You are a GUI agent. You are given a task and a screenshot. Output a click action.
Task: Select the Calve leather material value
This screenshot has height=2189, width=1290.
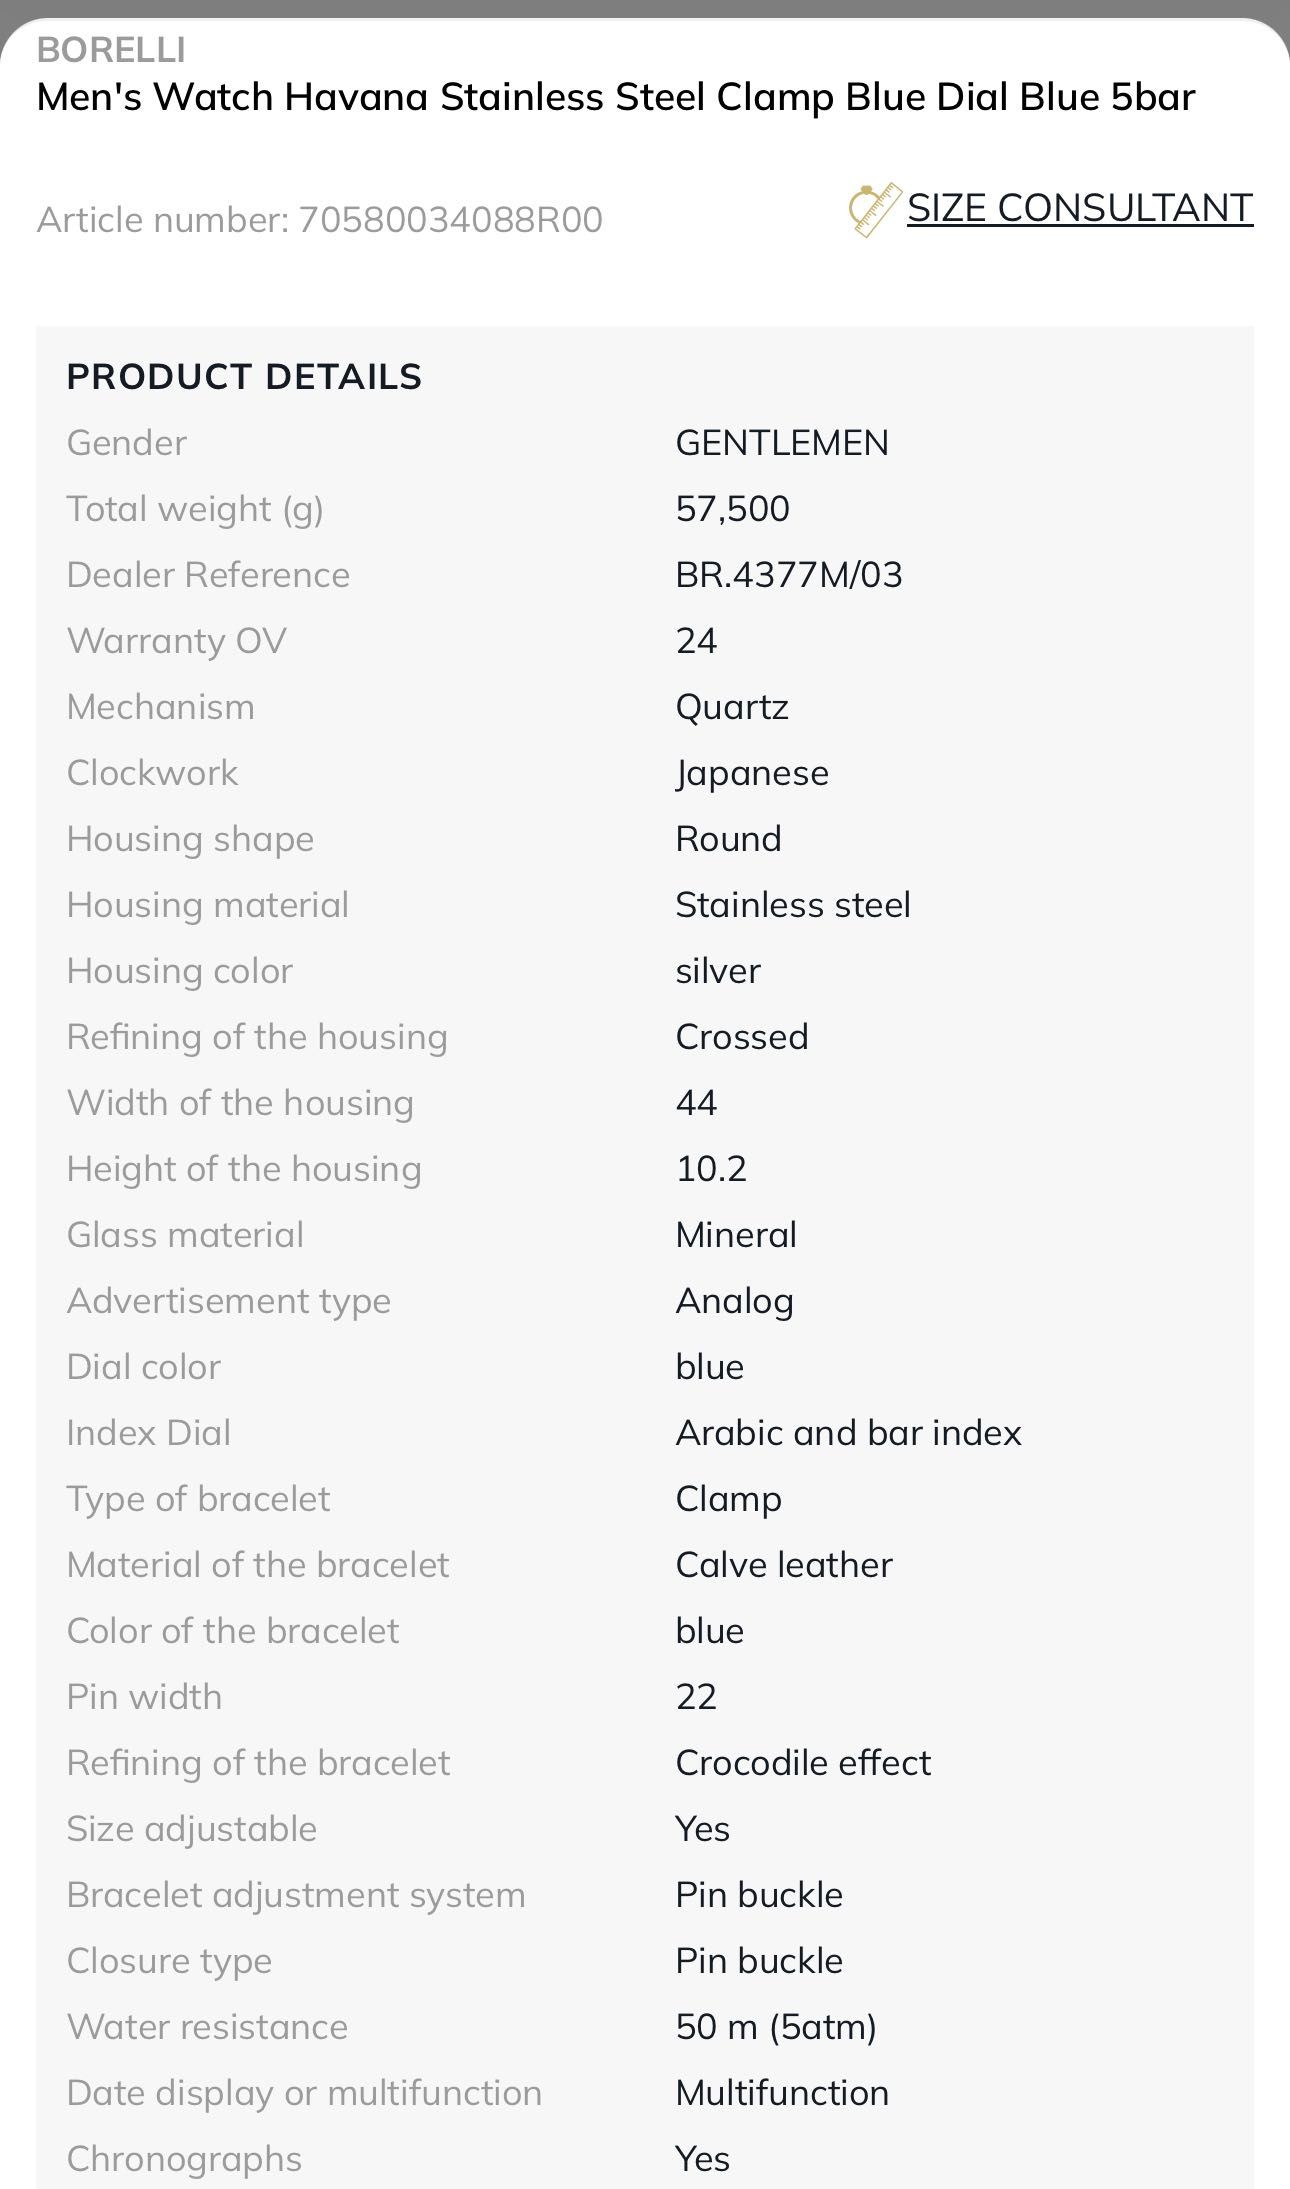click(784, 1565)
